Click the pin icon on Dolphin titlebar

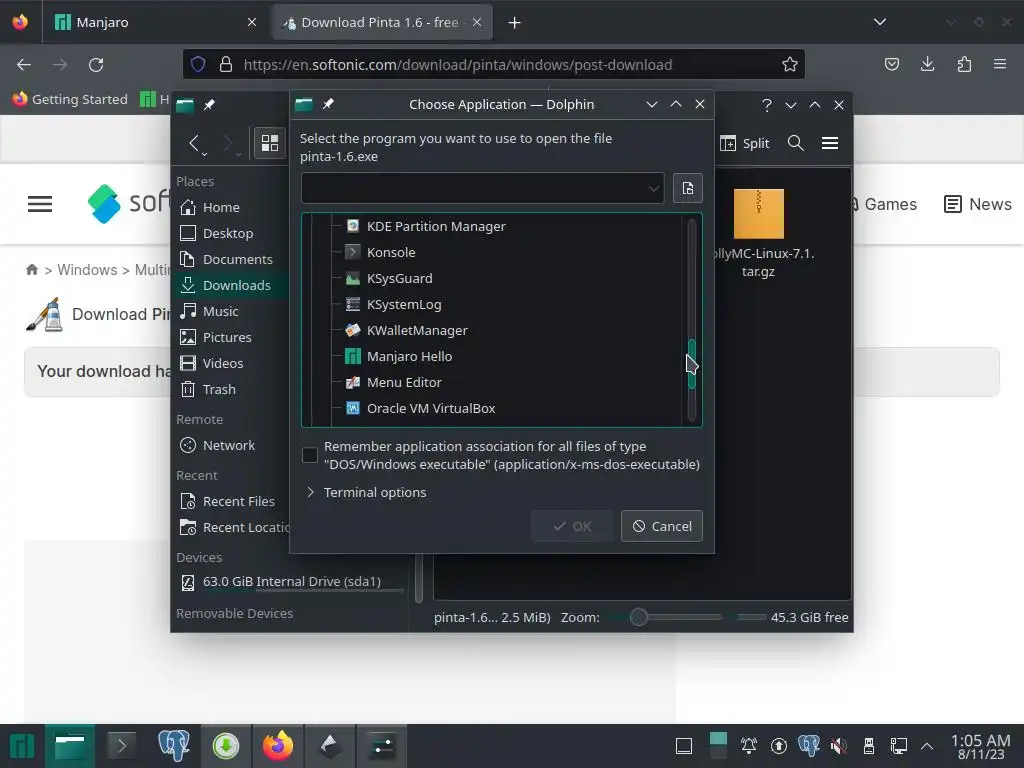pyautogui.click(x=210, y=105)
